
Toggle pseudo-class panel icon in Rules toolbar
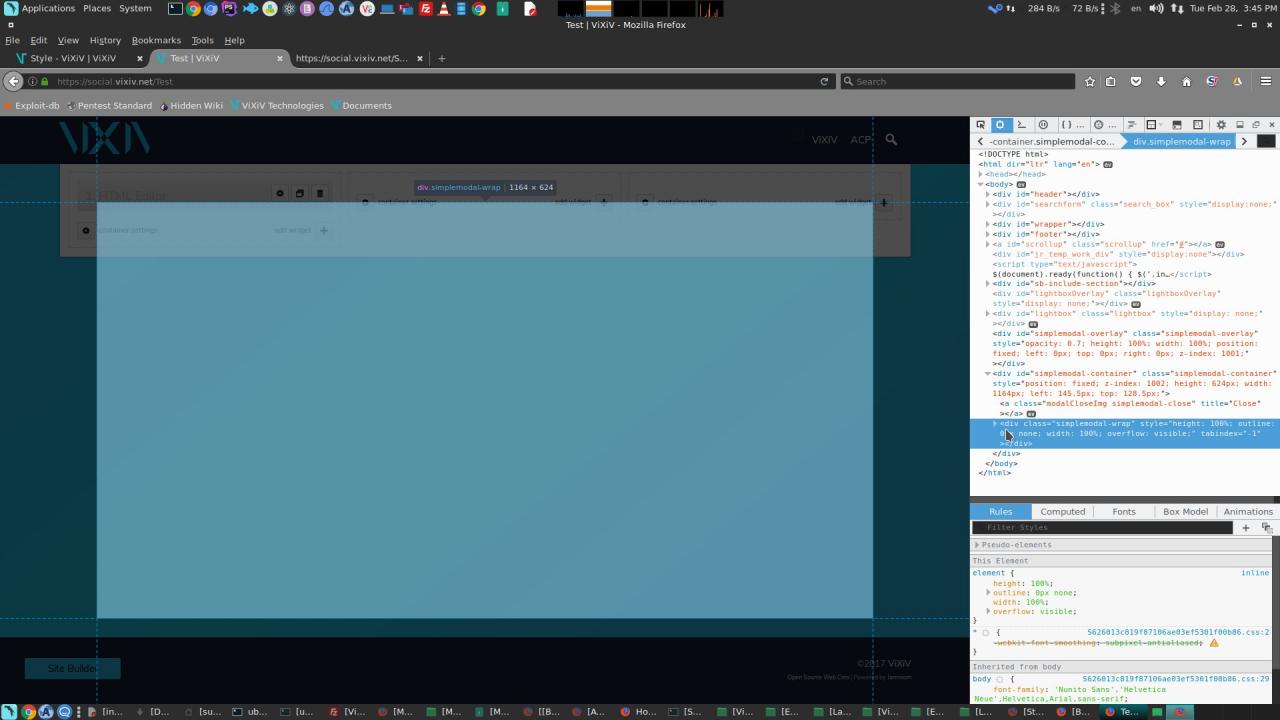click(x=1266, y=528)
